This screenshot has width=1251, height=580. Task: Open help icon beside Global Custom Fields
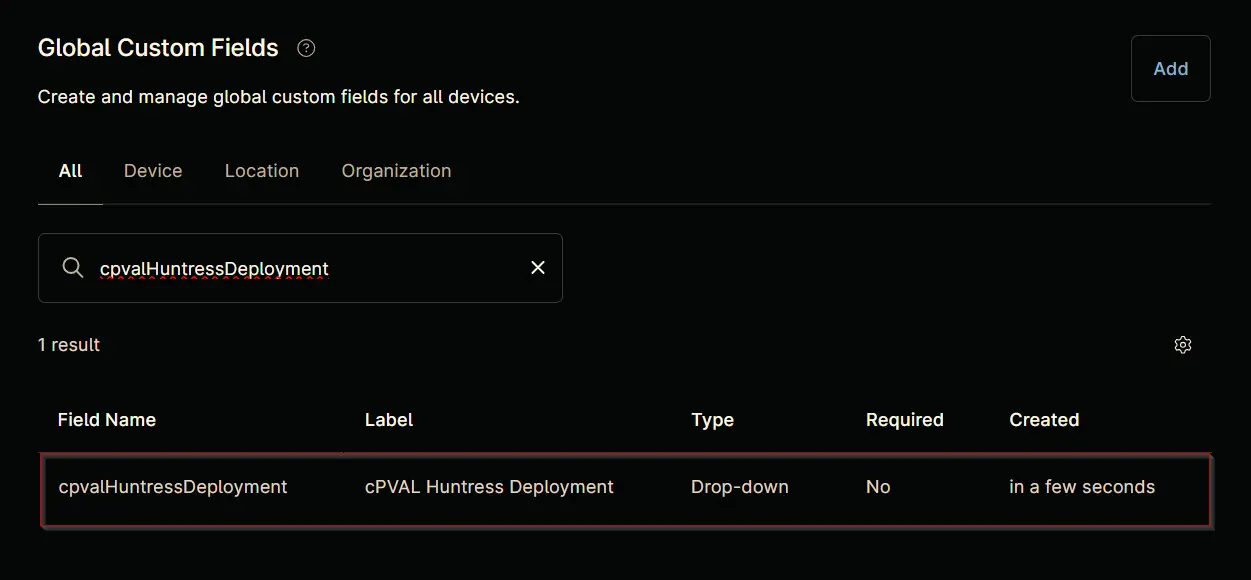coord(307,48)
